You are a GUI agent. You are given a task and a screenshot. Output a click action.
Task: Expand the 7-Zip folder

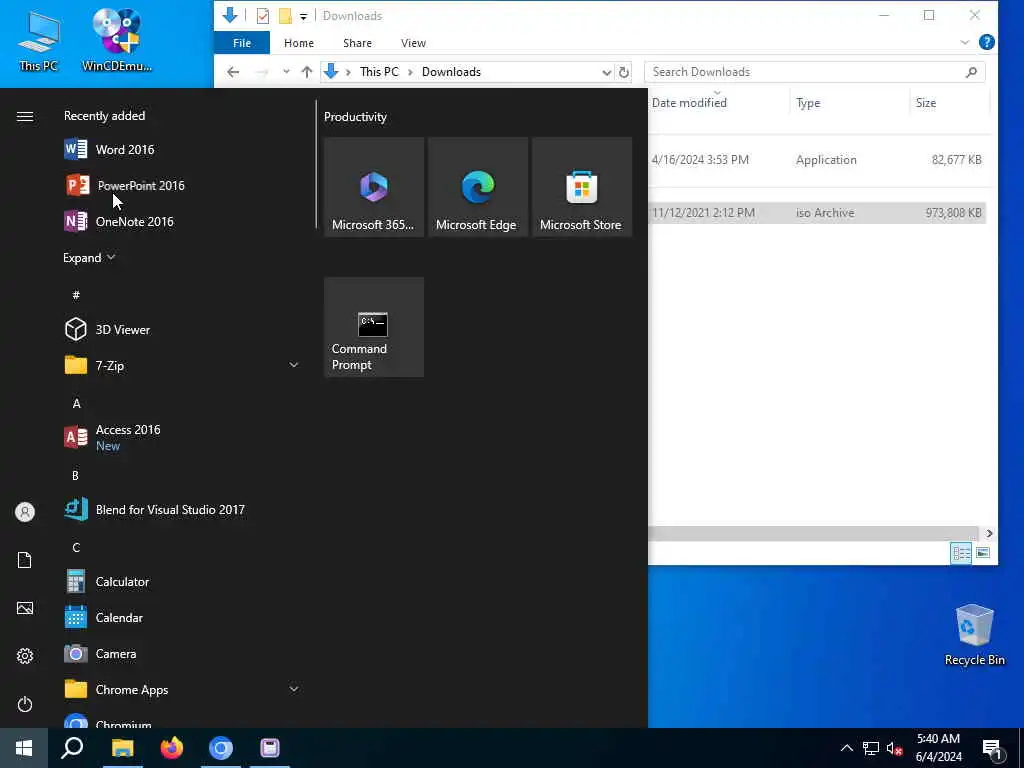[294, 365]
